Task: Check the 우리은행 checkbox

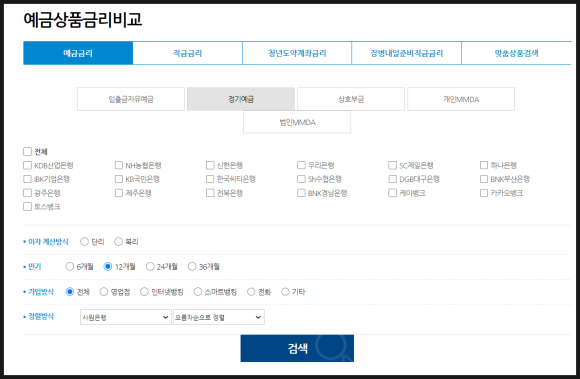Action: click(x=301, y=165)
